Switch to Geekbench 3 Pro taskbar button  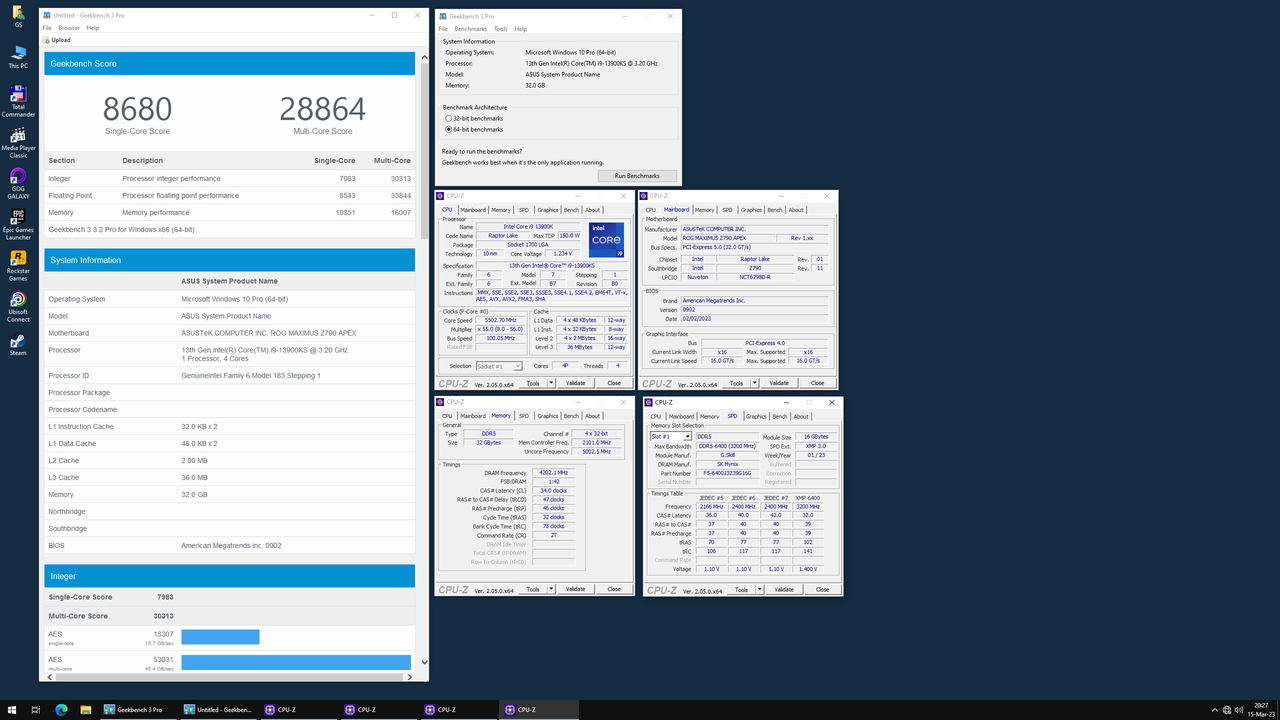[138, 710]
